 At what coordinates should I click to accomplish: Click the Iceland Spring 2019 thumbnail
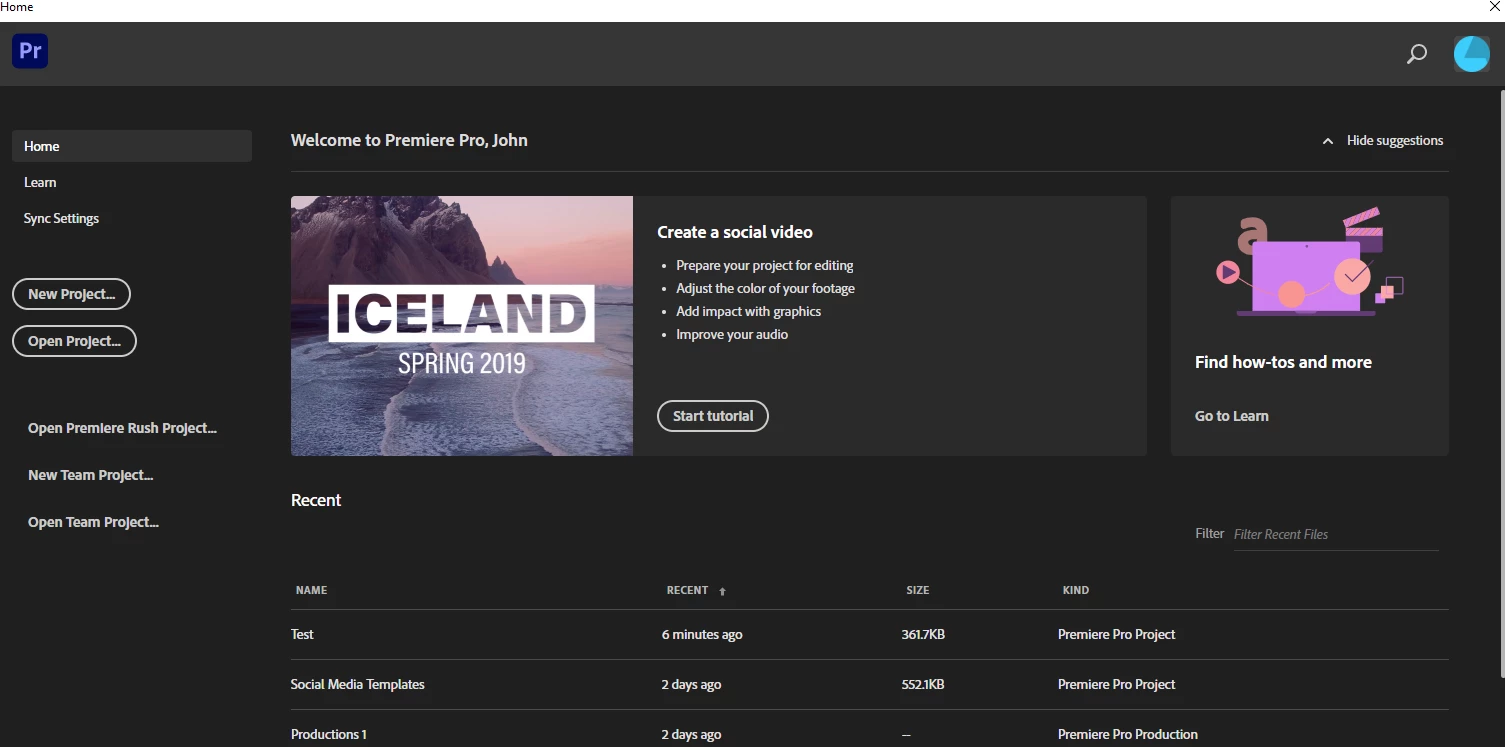coord(462,326)
